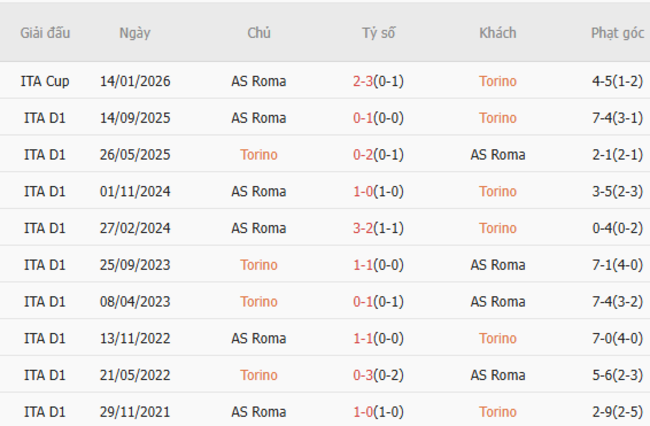Click home team Torino on 25/09/2023

[259, 265]
